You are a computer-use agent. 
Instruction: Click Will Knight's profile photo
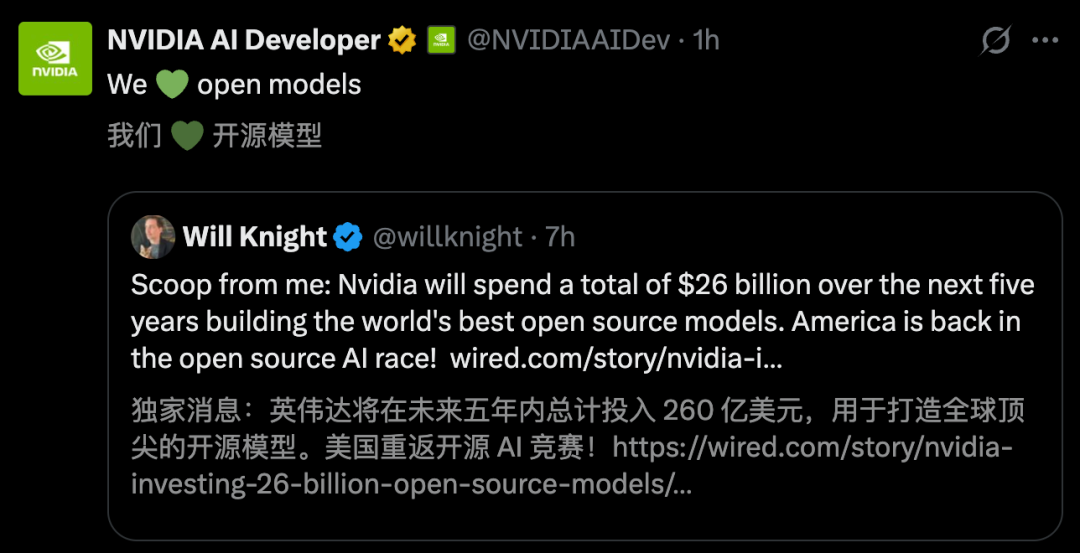click(x=153, y=237)
